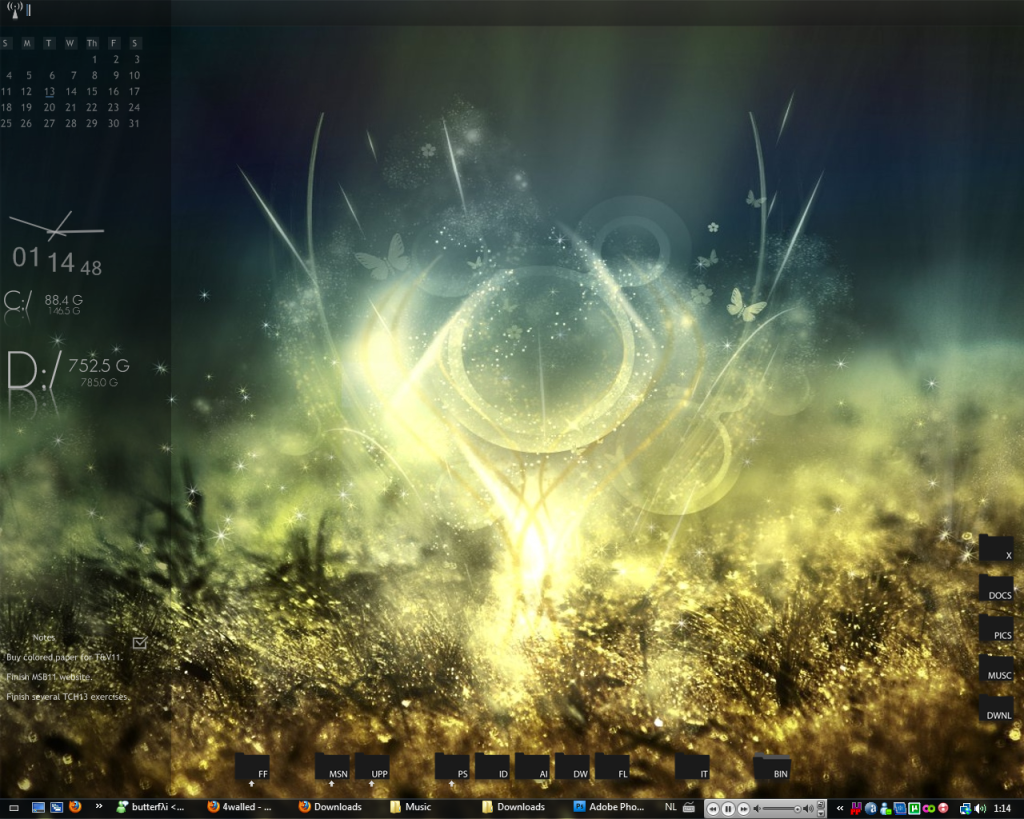
Task: Launch the PS shortcut on the desktop
Action: 452,767
